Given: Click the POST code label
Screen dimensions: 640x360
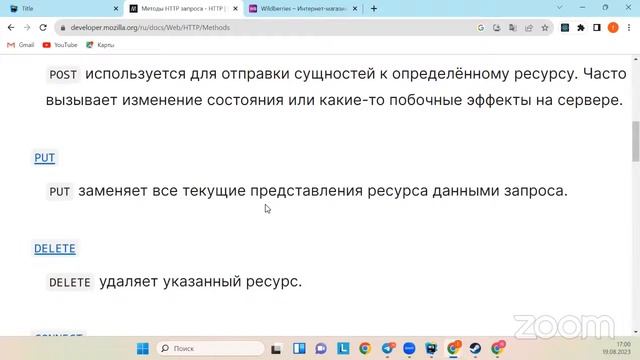Looking at the screenshot, I should click(x=63, y=75).
